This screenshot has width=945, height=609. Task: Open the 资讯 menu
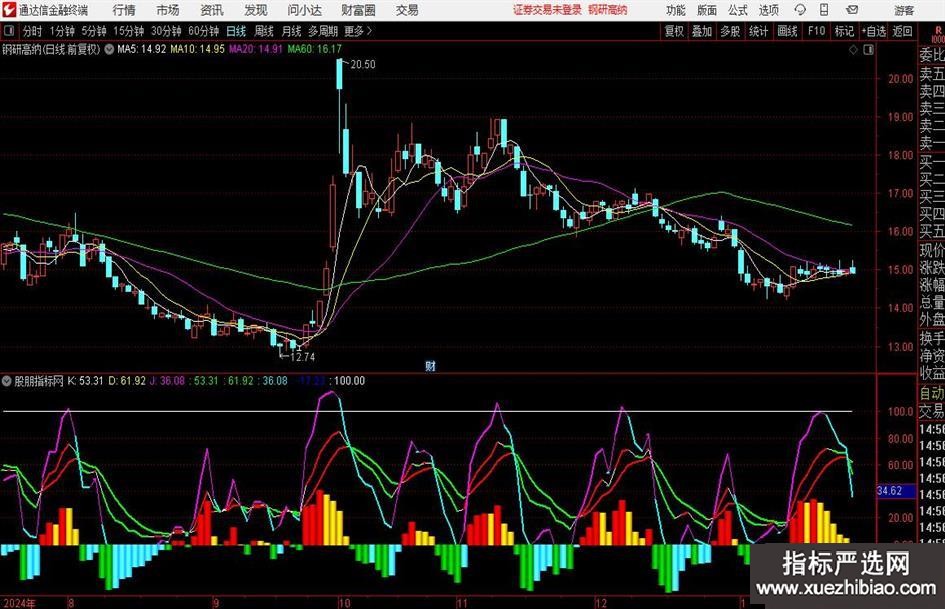[x=212, y=10]
